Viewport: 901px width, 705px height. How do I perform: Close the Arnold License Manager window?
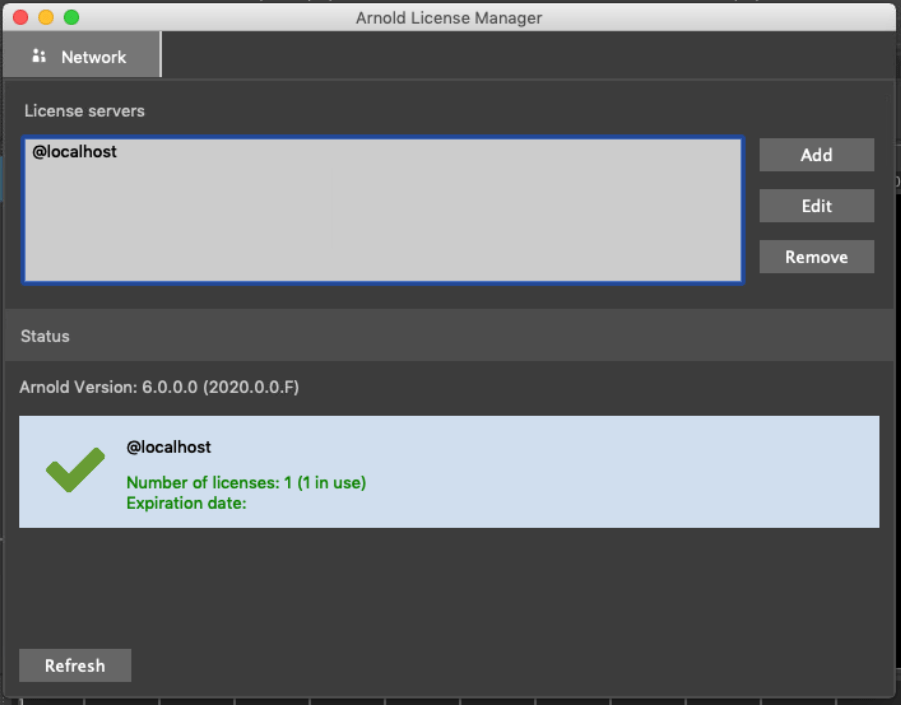pyautogui.click(x=21, y=17)
